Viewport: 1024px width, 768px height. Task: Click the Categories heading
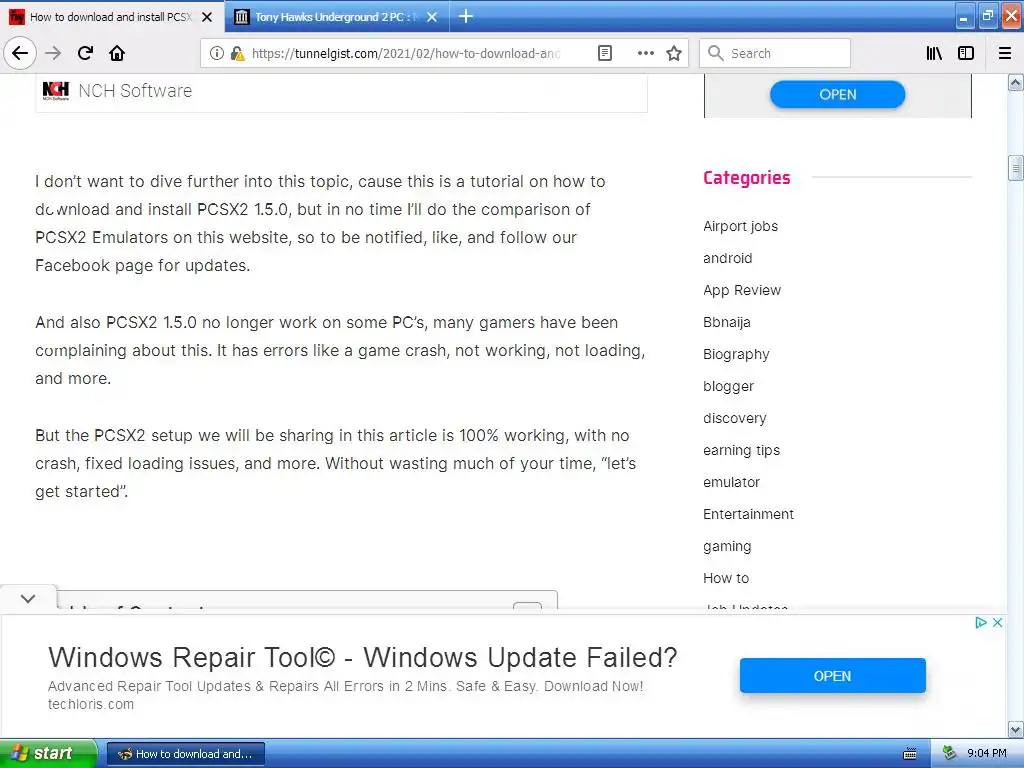pos(746,178)
